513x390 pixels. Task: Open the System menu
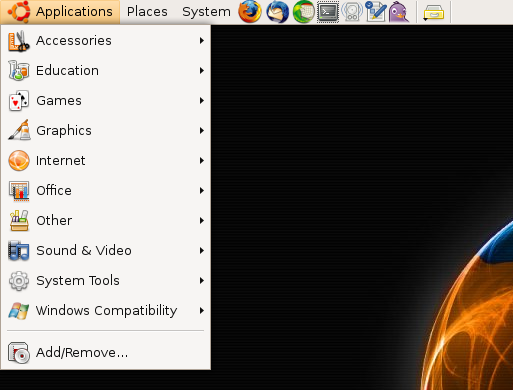pyautogui.click(x=206, y=12)
